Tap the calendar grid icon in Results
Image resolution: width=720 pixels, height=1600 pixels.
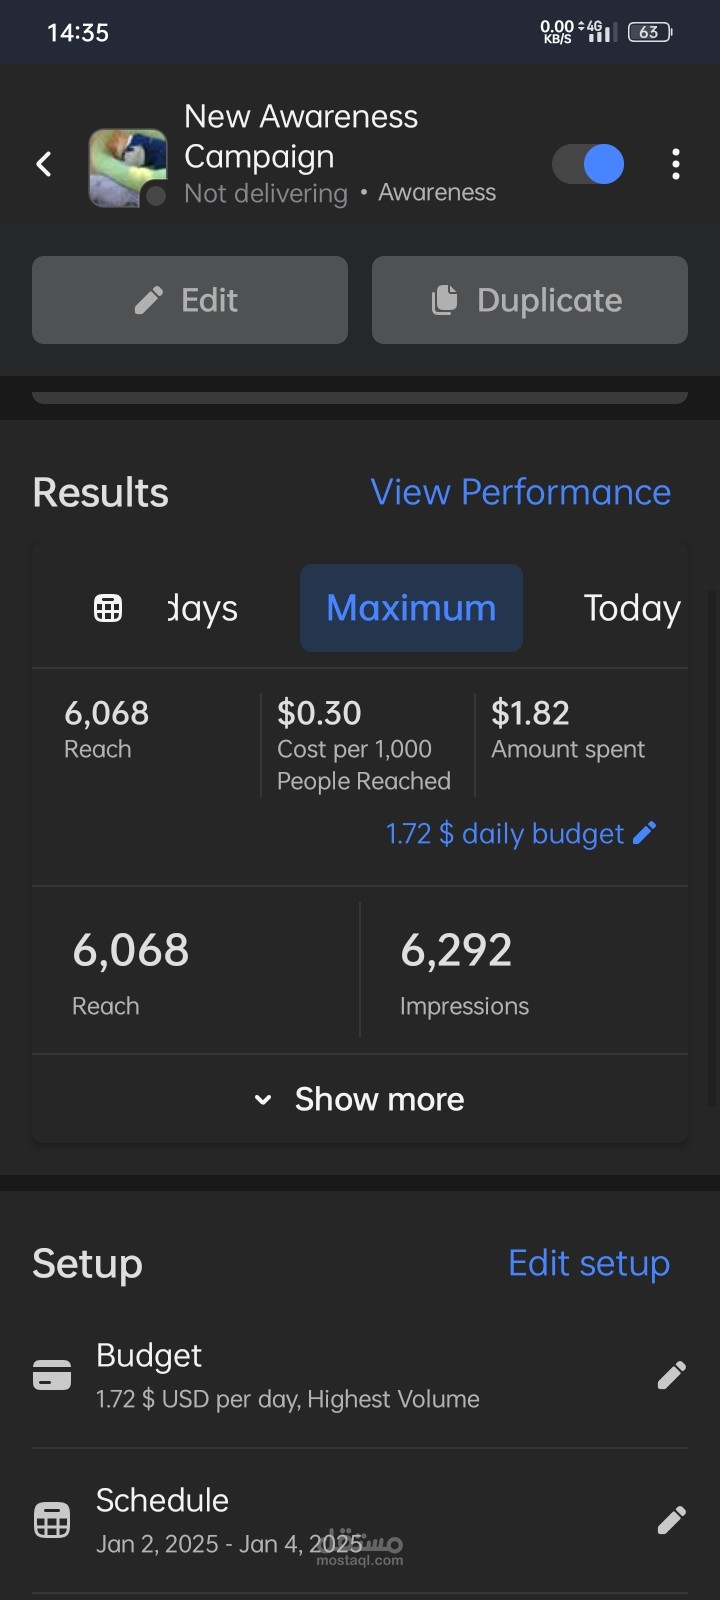[108, 608]
